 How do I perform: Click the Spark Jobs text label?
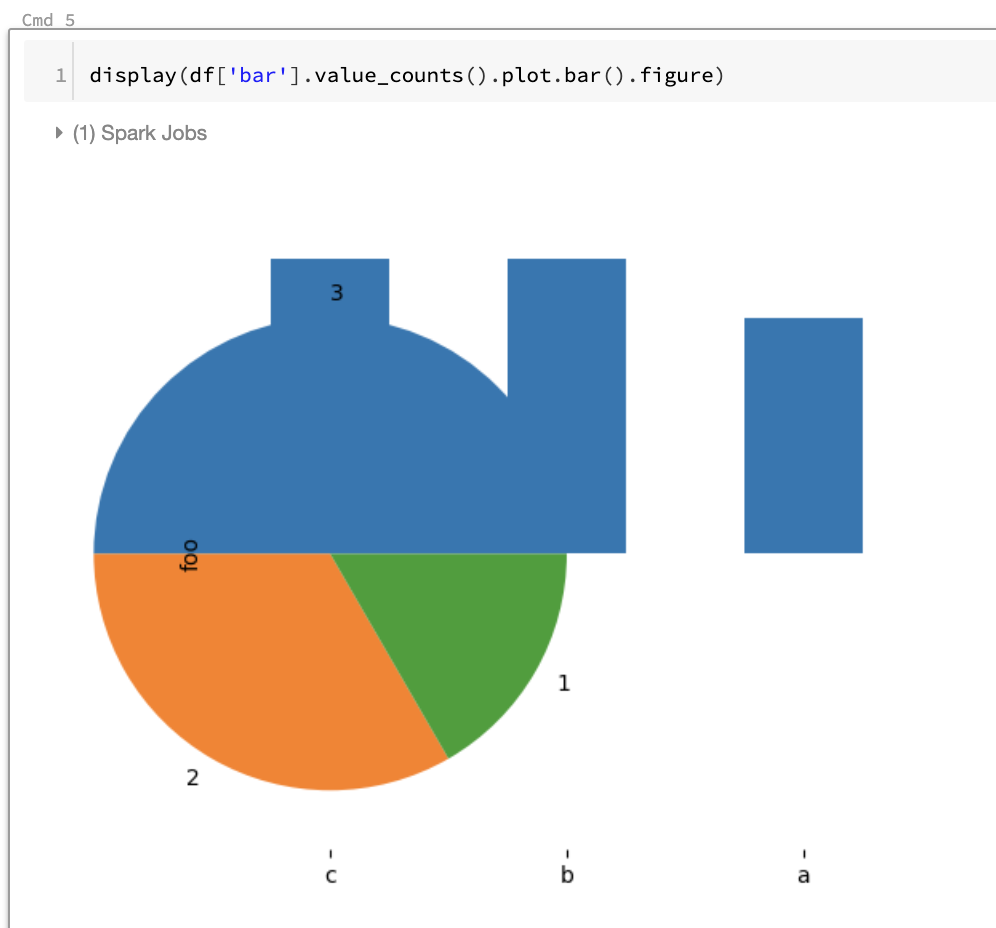[152, 132]
